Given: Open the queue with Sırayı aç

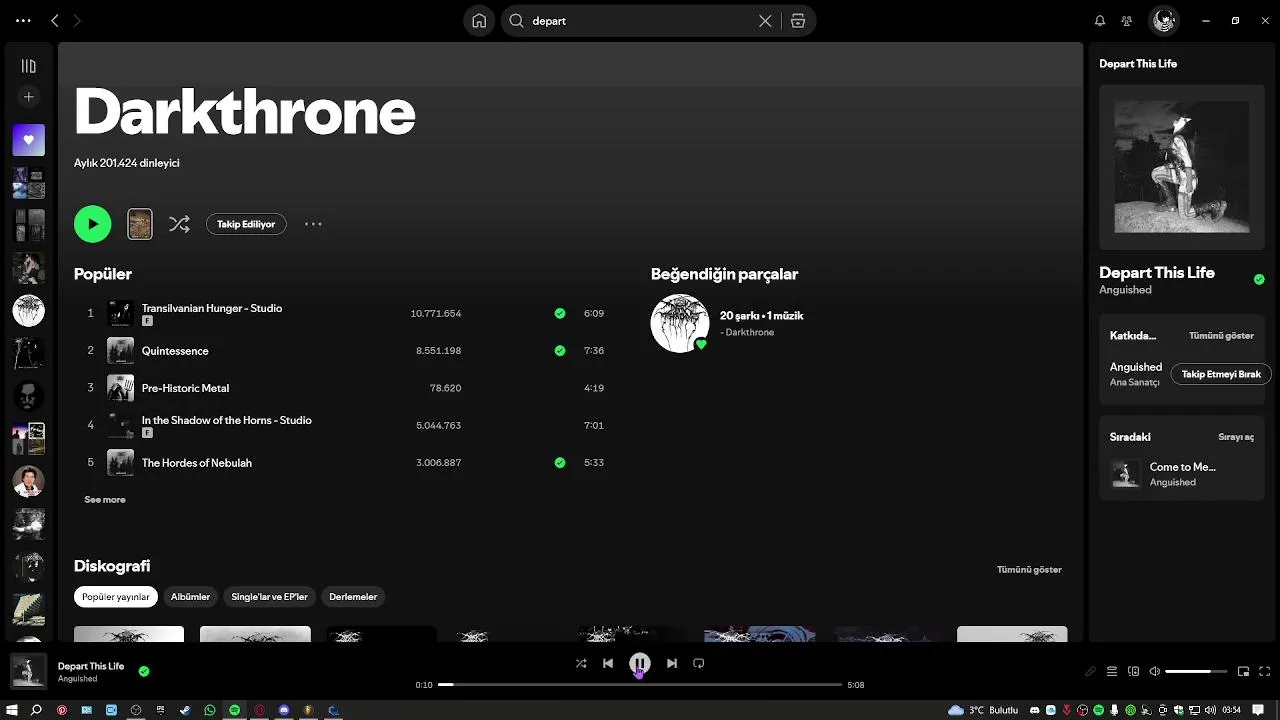Looking at the screenshot, I should pos(1236,437).
